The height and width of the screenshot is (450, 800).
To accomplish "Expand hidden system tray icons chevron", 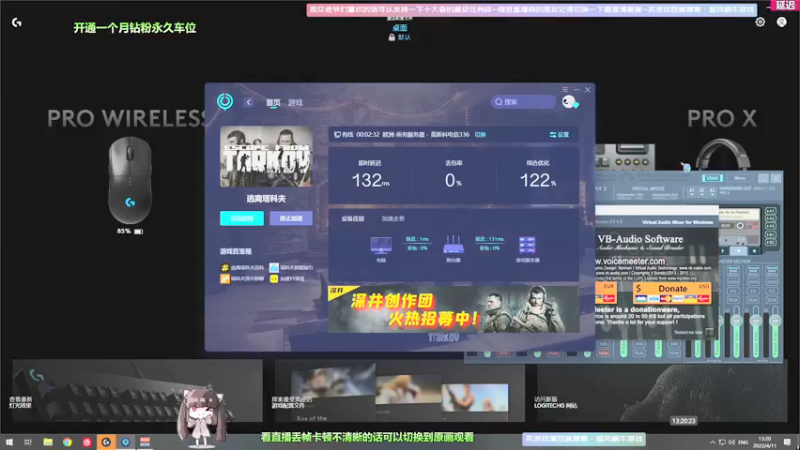I will pos(712,442).
